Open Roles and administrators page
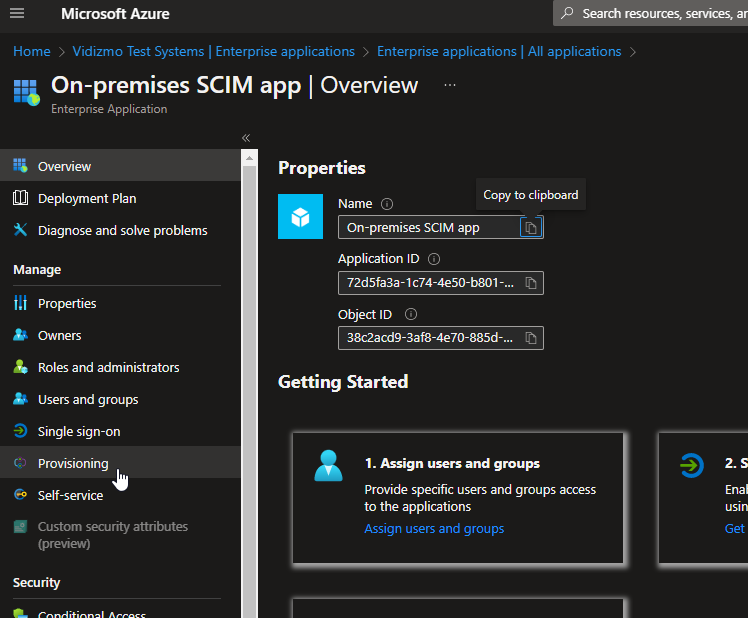 pyautogui.click(x=108, y=367)
